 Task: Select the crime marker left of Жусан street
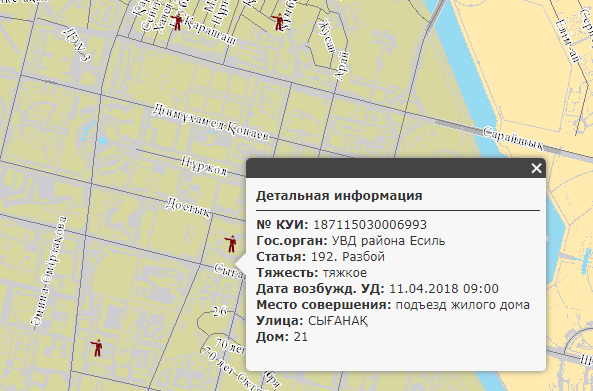(278, 22)
